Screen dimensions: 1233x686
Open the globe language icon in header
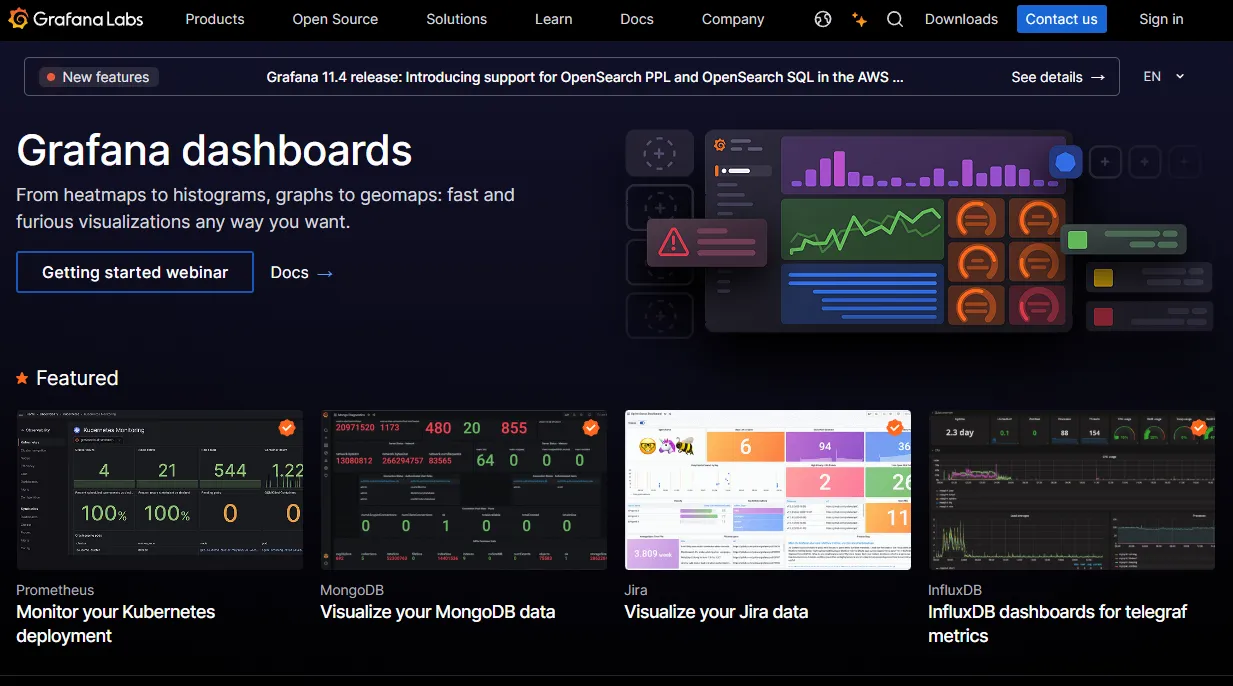click(x=823, y=19)
